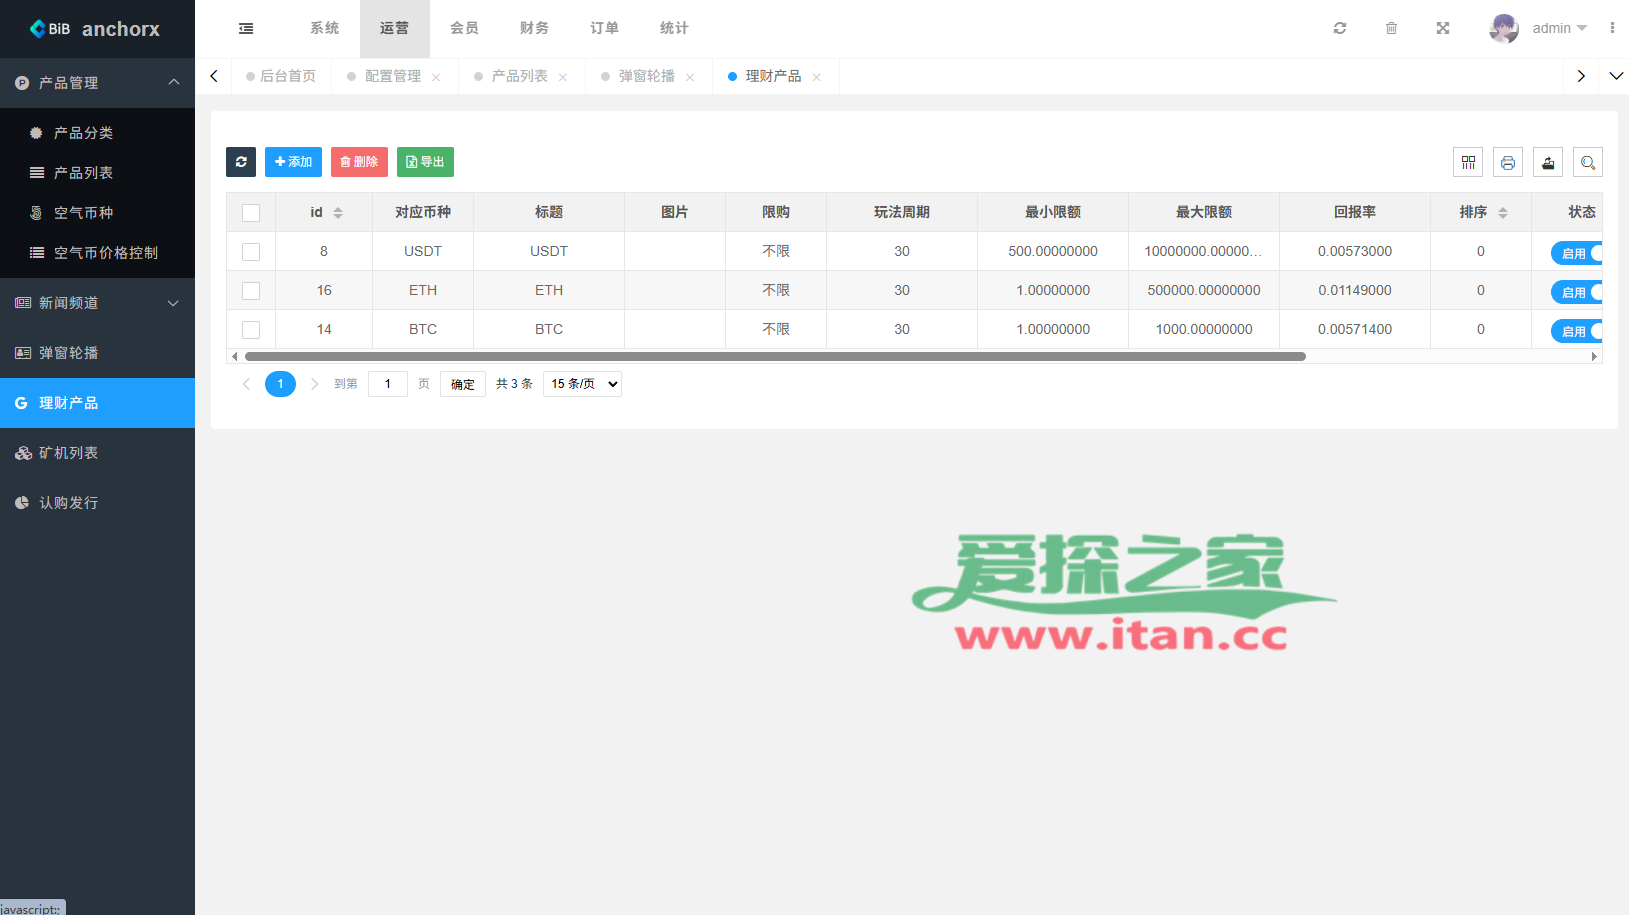The height and width of the screenshot is (915, 1629).
Task: Click the page number input field
Action: [388, 384]
